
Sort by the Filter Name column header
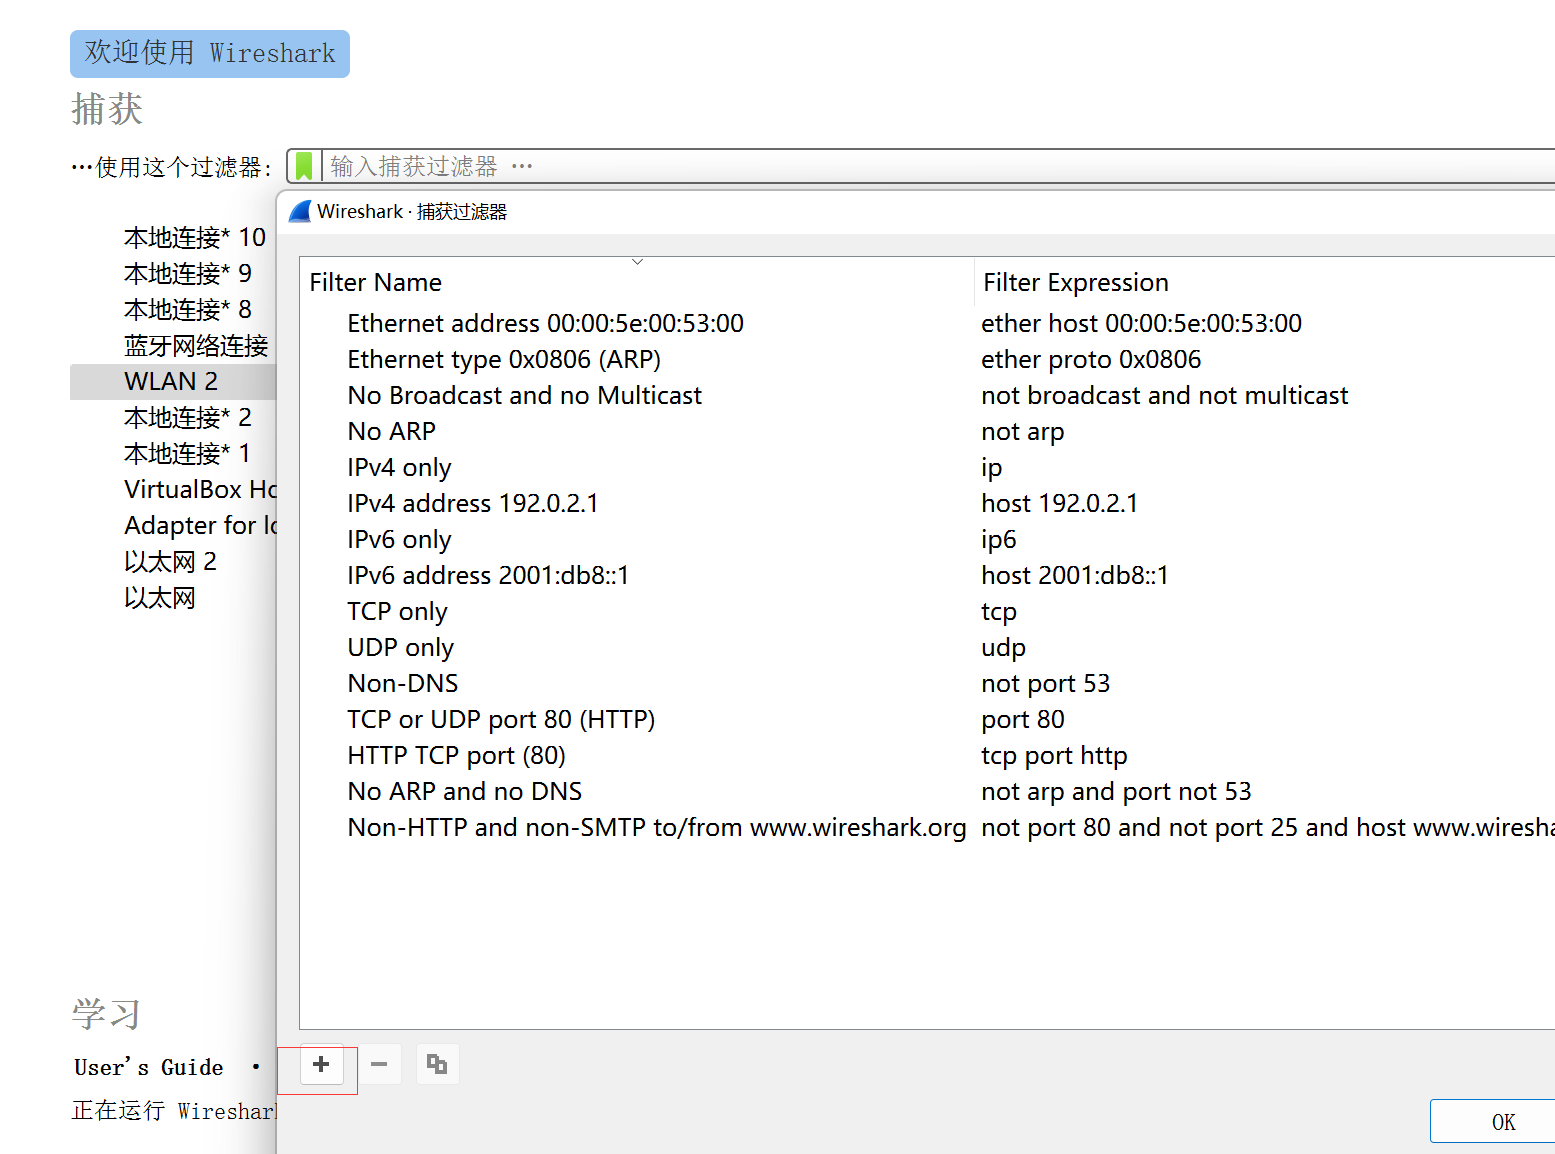tap(637, 282)
